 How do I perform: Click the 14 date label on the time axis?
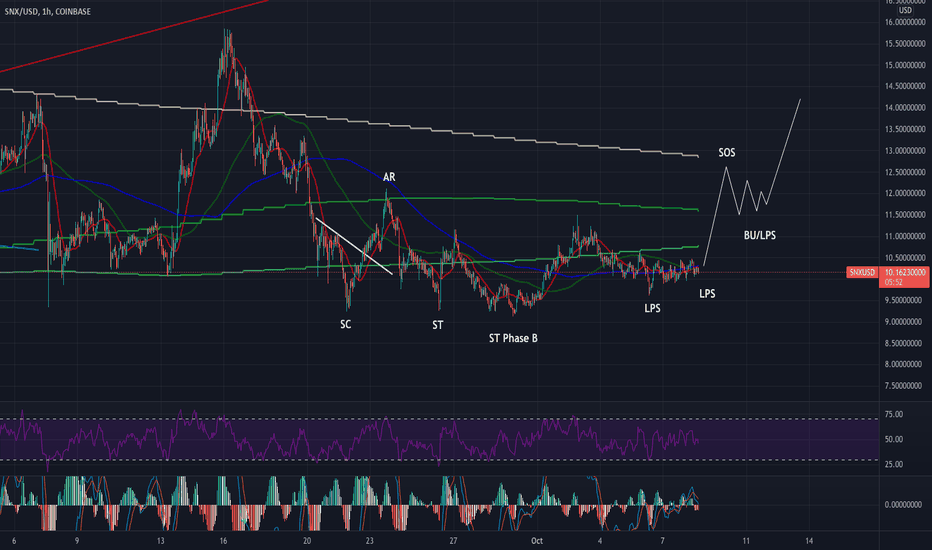[809, 541]
